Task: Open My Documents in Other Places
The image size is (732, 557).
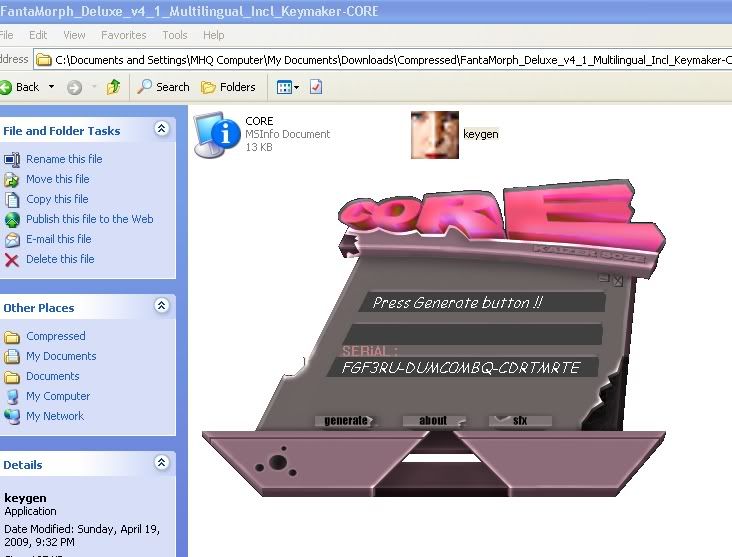Action: tap(61, 357)
